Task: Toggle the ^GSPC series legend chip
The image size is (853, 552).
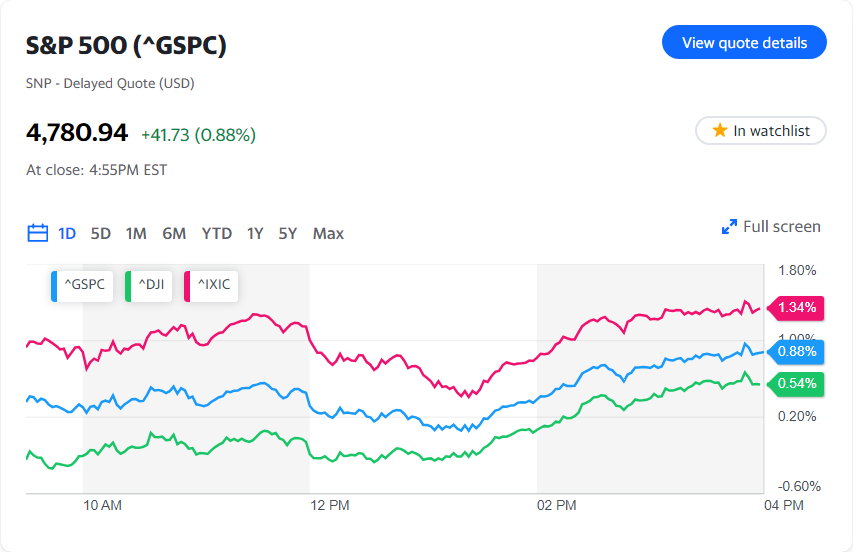Action: coord(82,286)
